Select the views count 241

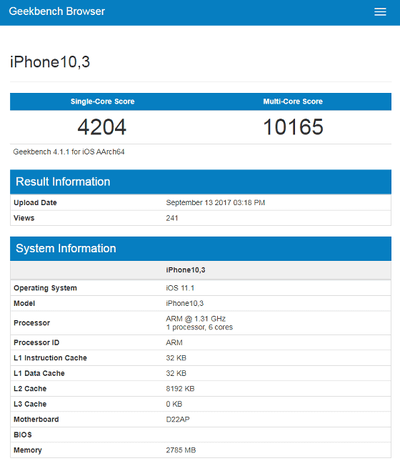tap(172, 218)
